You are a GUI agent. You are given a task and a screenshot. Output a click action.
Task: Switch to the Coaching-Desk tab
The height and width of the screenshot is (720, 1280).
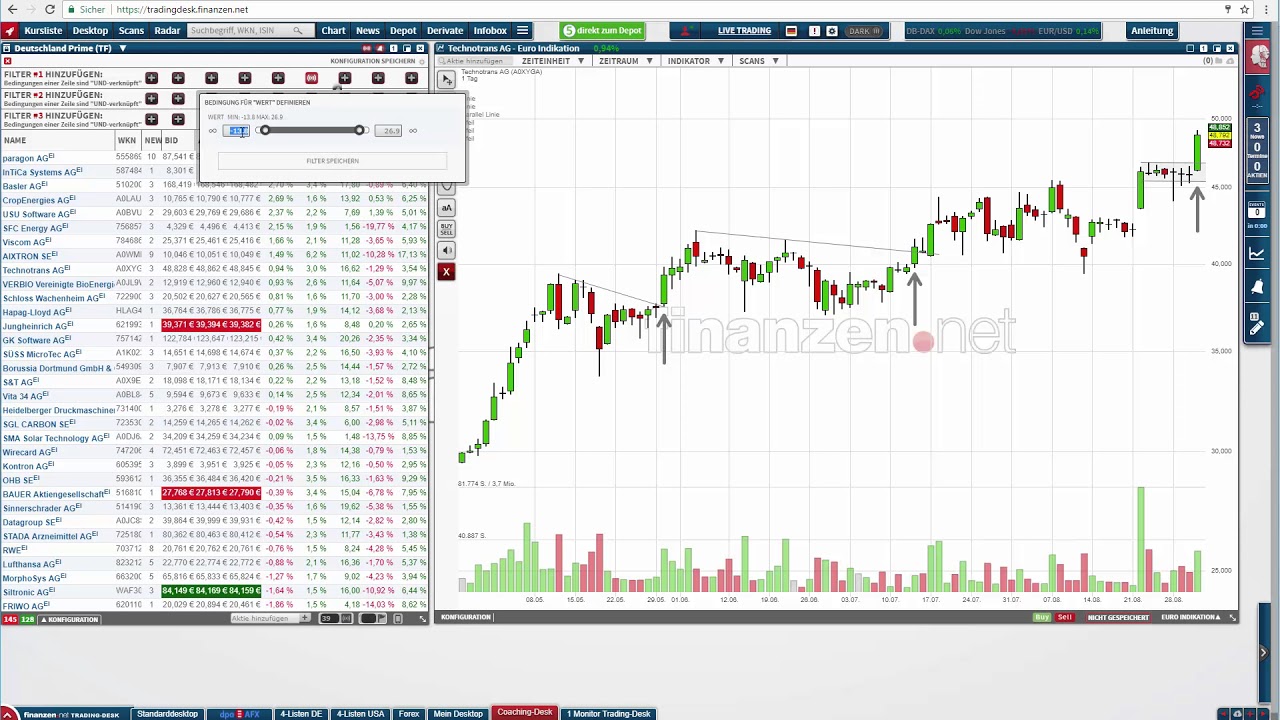[525, 713]
